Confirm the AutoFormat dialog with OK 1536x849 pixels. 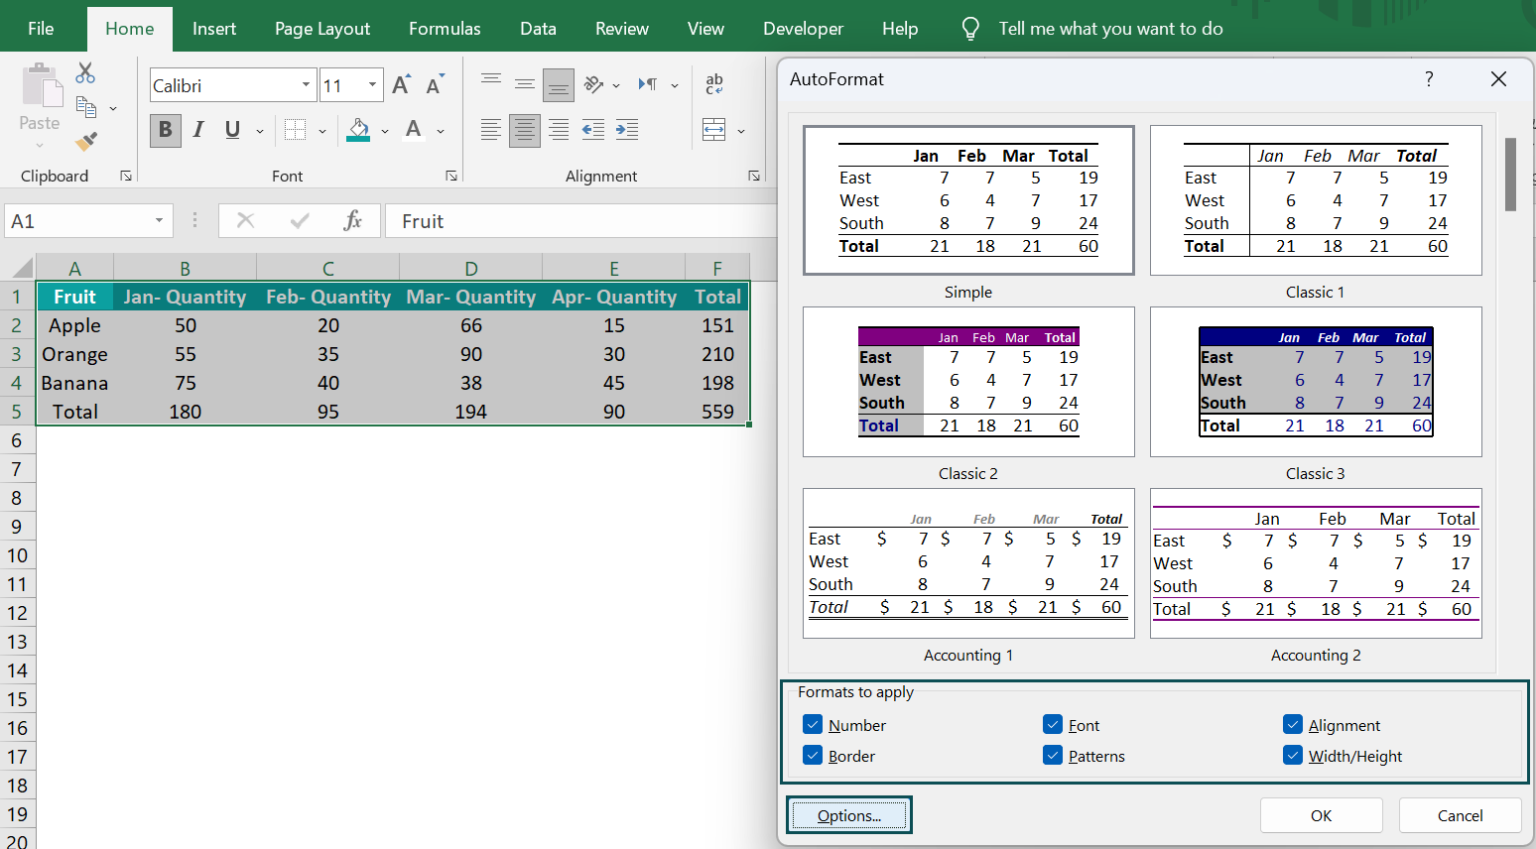(1320, 815)
